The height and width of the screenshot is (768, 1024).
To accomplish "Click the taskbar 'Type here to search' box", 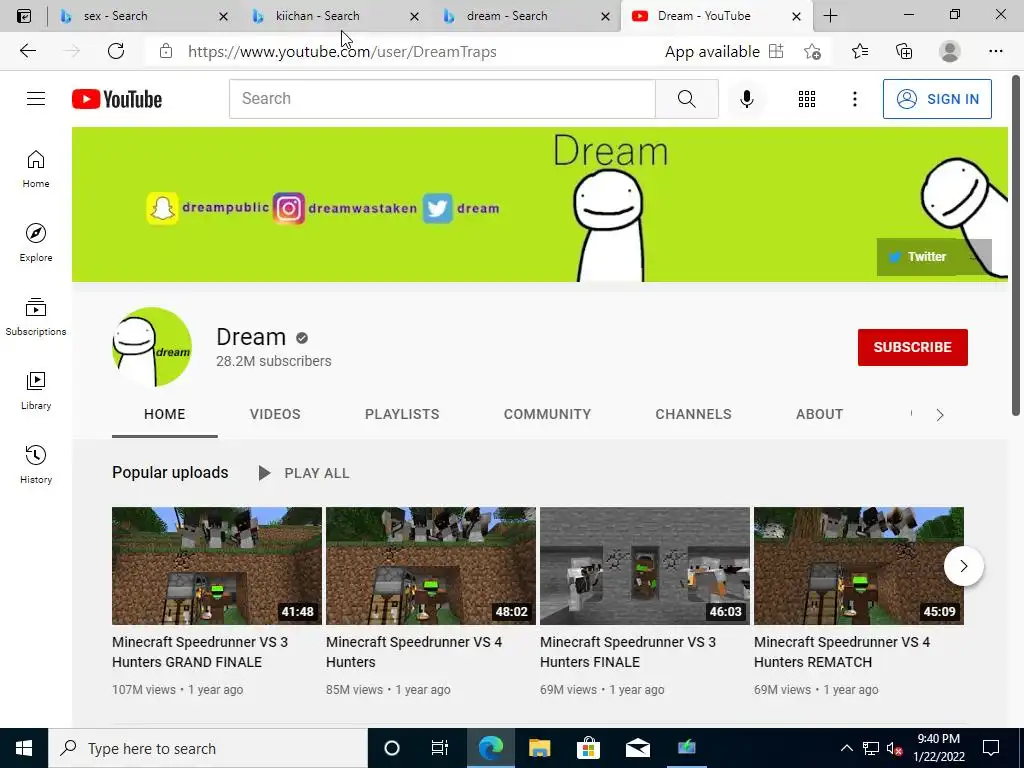I will click(x=208, y=748).
